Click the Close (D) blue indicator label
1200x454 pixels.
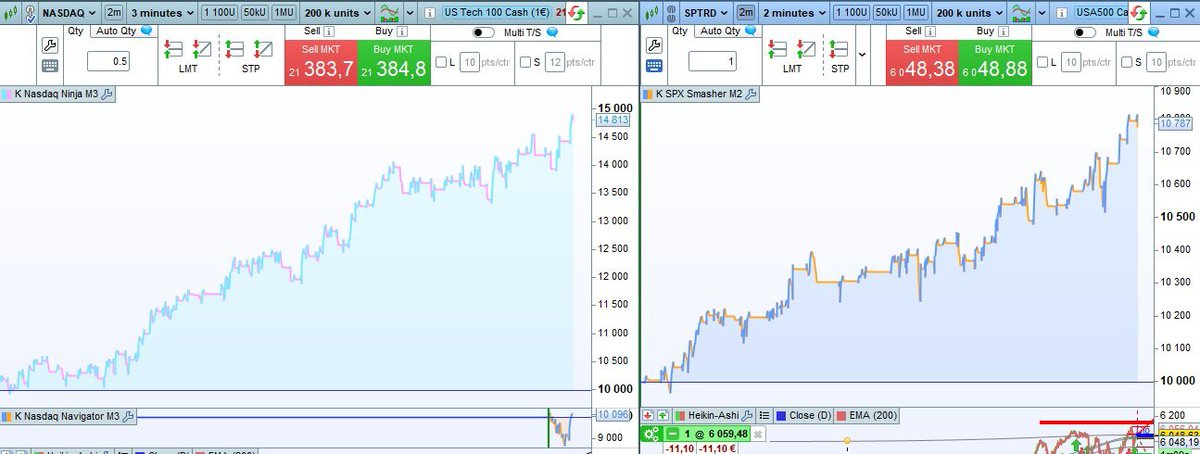(x=810, y=415)
